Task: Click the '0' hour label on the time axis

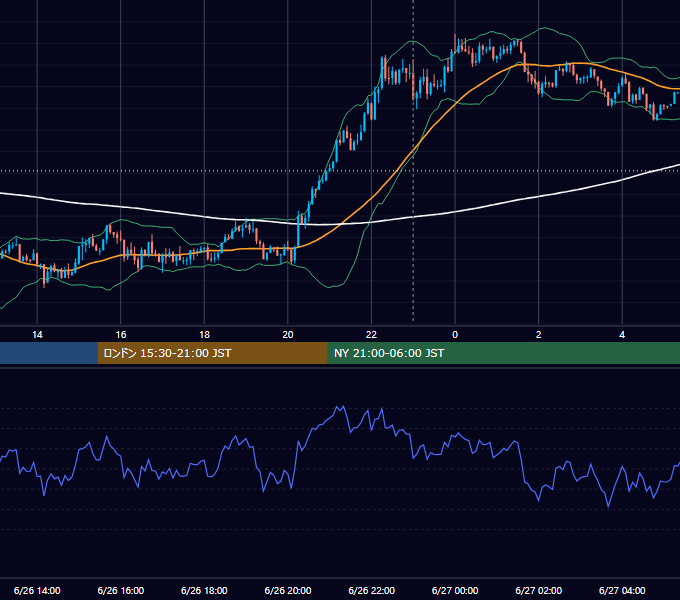Action: (x=455, y=335)
